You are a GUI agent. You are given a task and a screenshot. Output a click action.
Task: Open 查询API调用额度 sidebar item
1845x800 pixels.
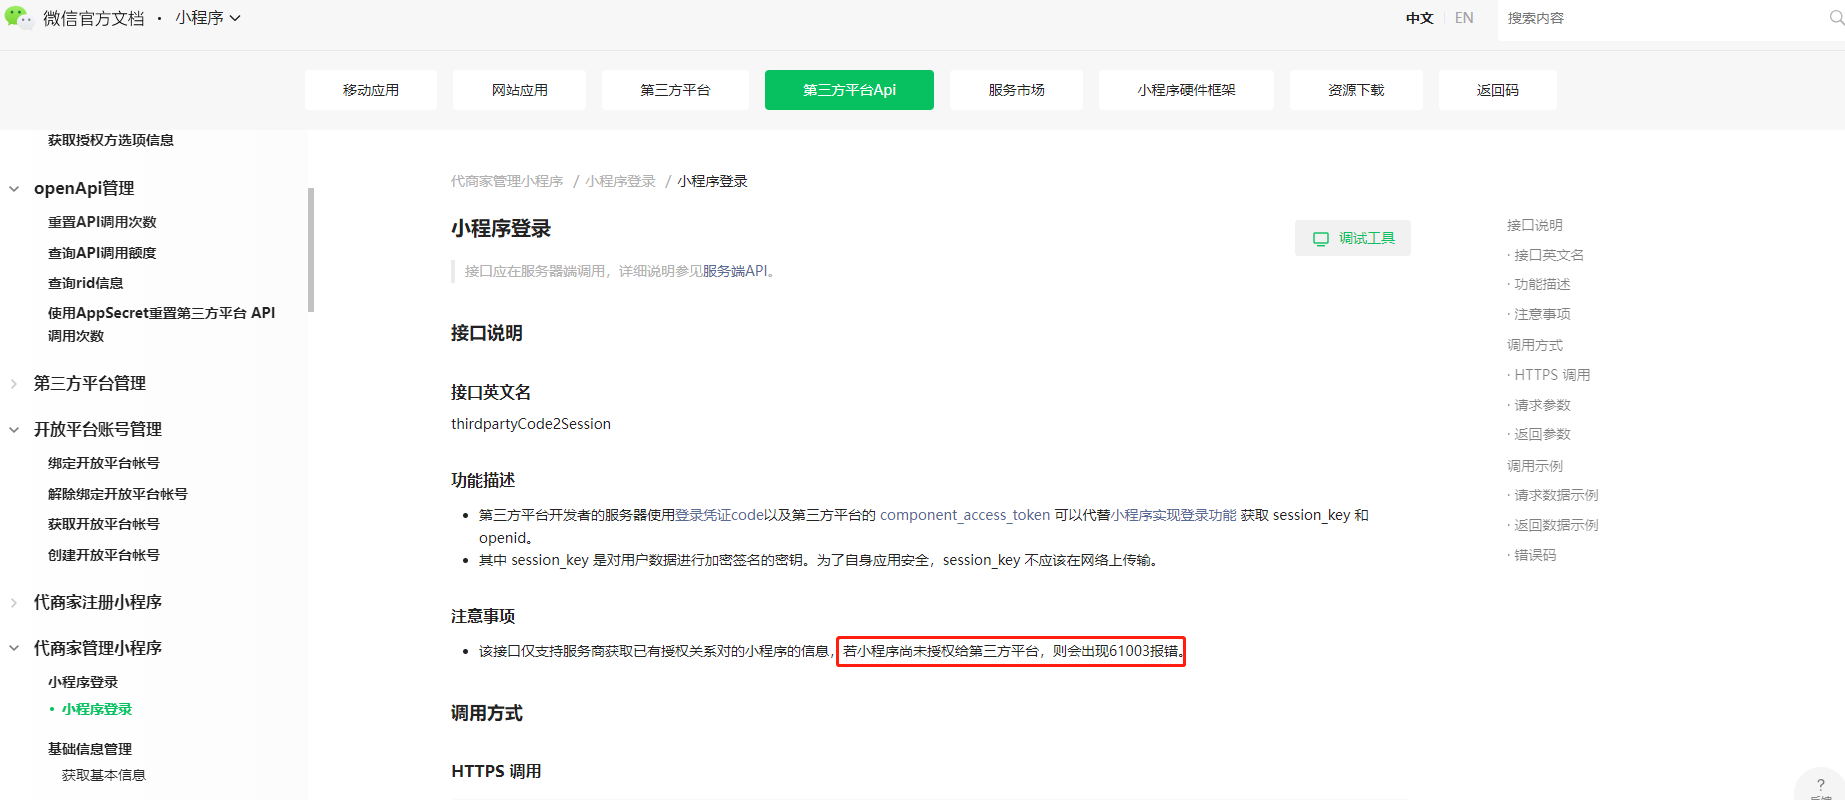pyautogui.click(x=102, y=253)
